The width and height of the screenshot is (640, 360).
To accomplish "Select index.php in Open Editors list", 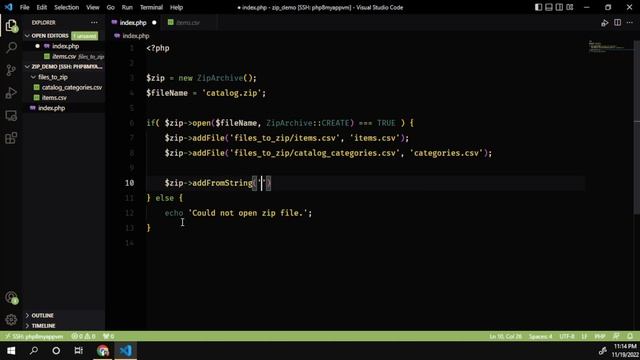I will coord(65,46).
